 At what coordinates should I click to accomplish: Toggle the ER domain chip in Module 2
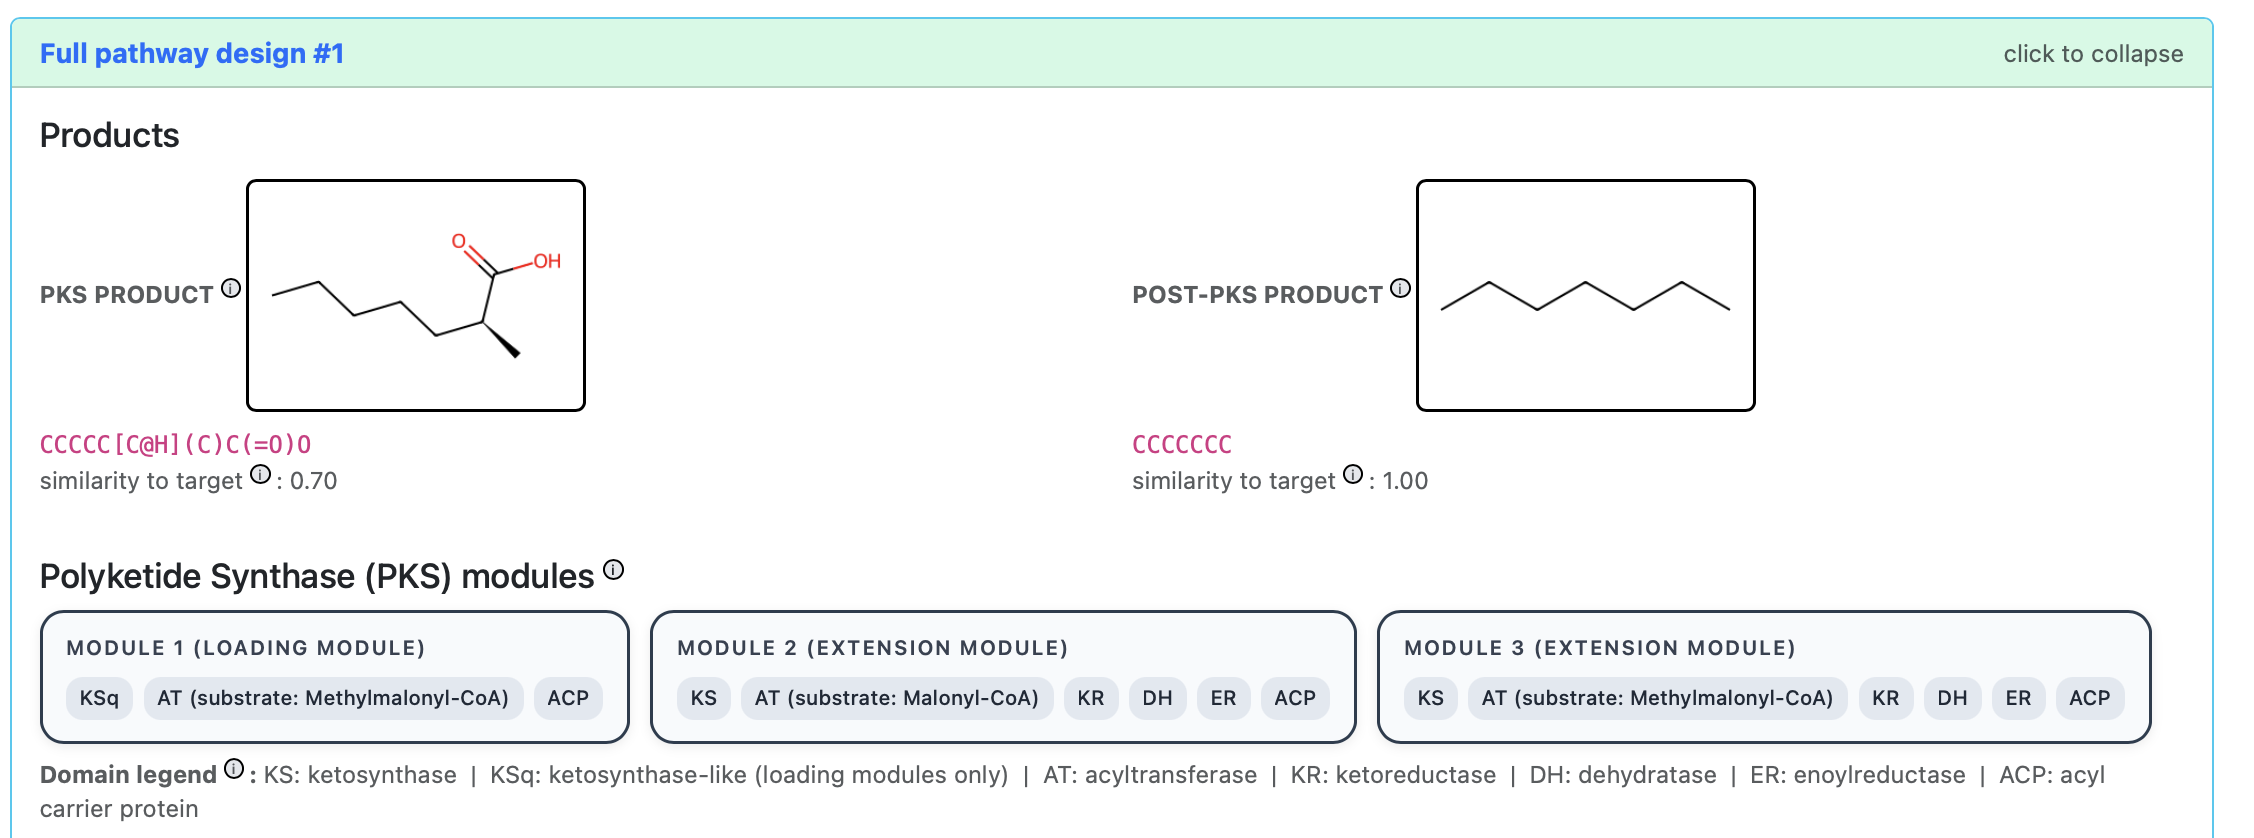1223,698
